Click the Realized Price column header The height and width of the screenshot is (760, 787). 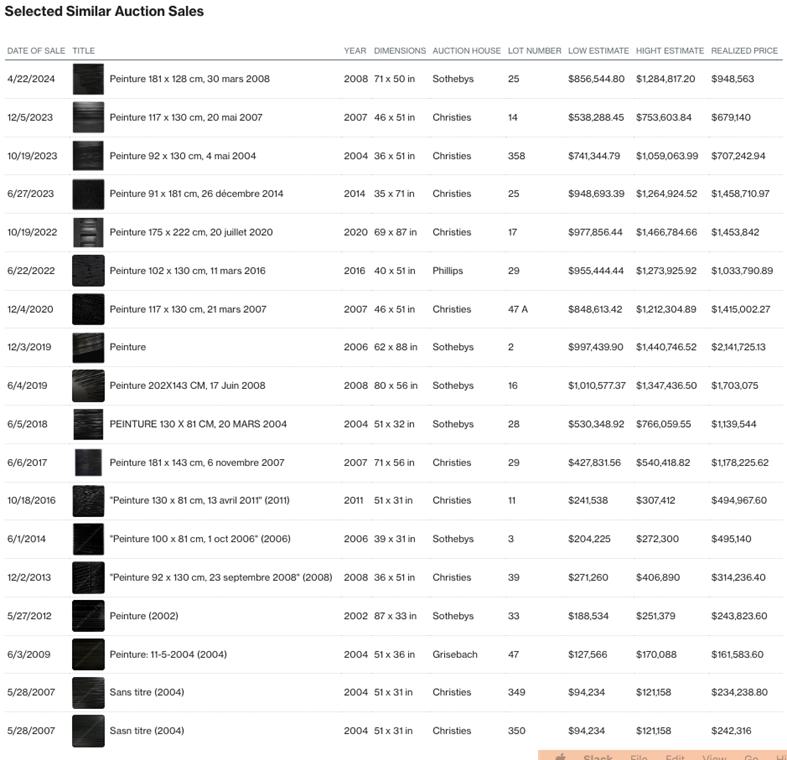point(744,51)
